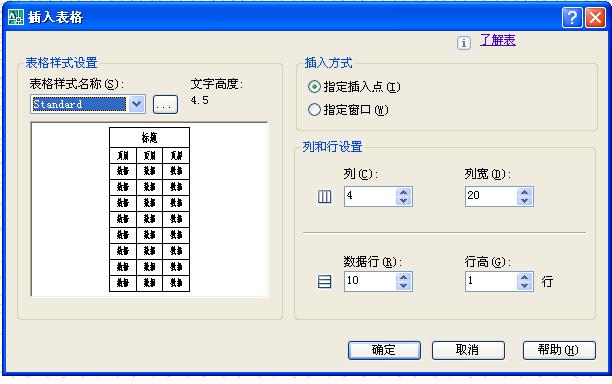Decrease the 数据行 value with down arrow
The width and height of the screenshot is (612, 384).
(404, 286)
